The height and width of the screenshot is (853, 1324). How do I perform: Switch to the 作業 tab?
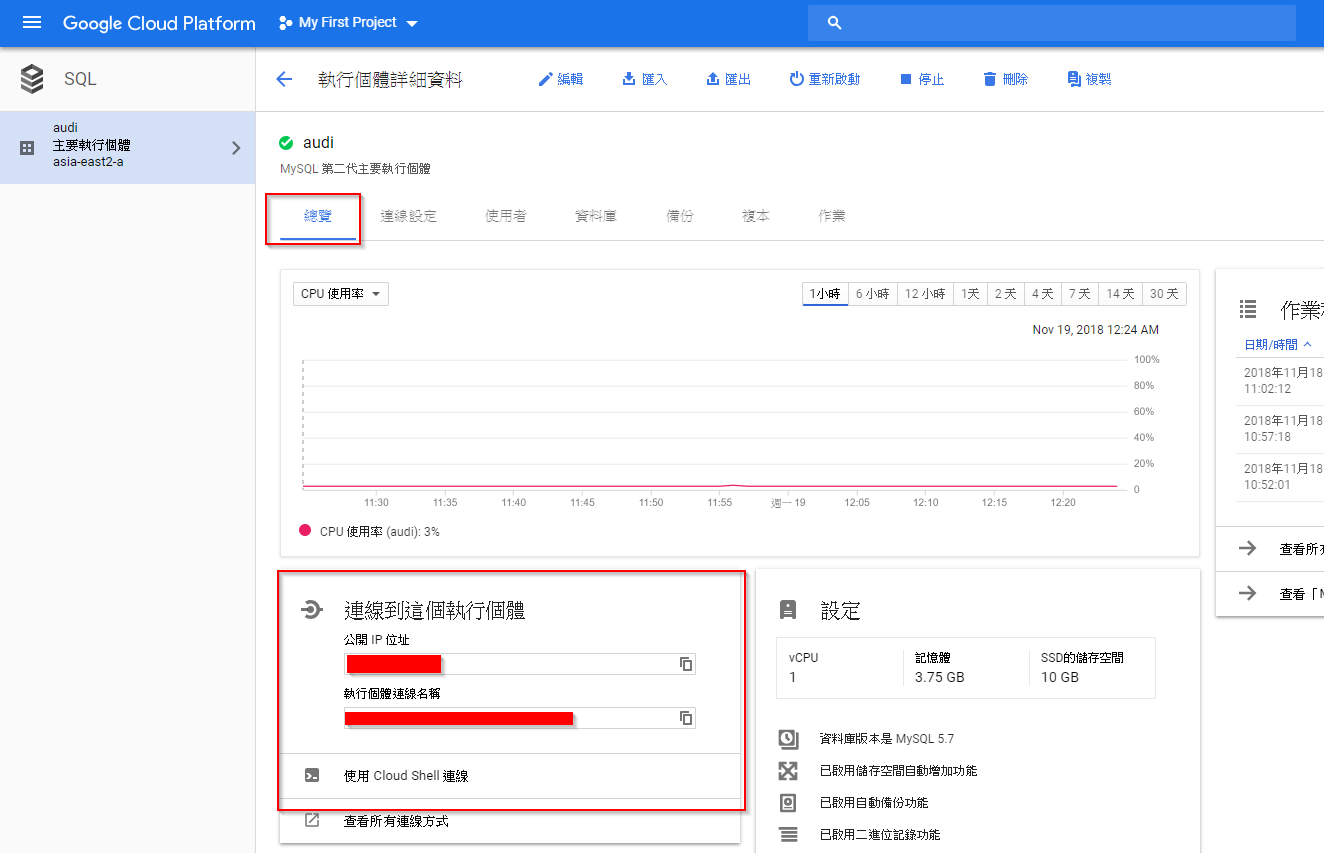[x=832, y=215]
